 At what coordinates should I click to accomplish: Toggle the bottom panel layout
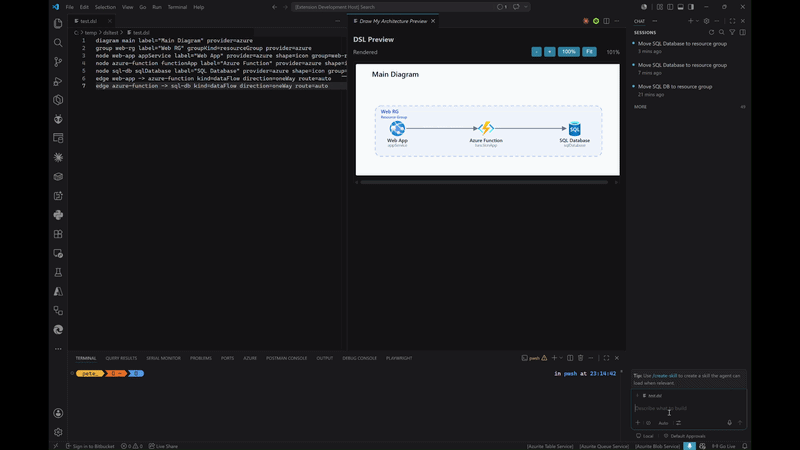[x=680, y=7]
